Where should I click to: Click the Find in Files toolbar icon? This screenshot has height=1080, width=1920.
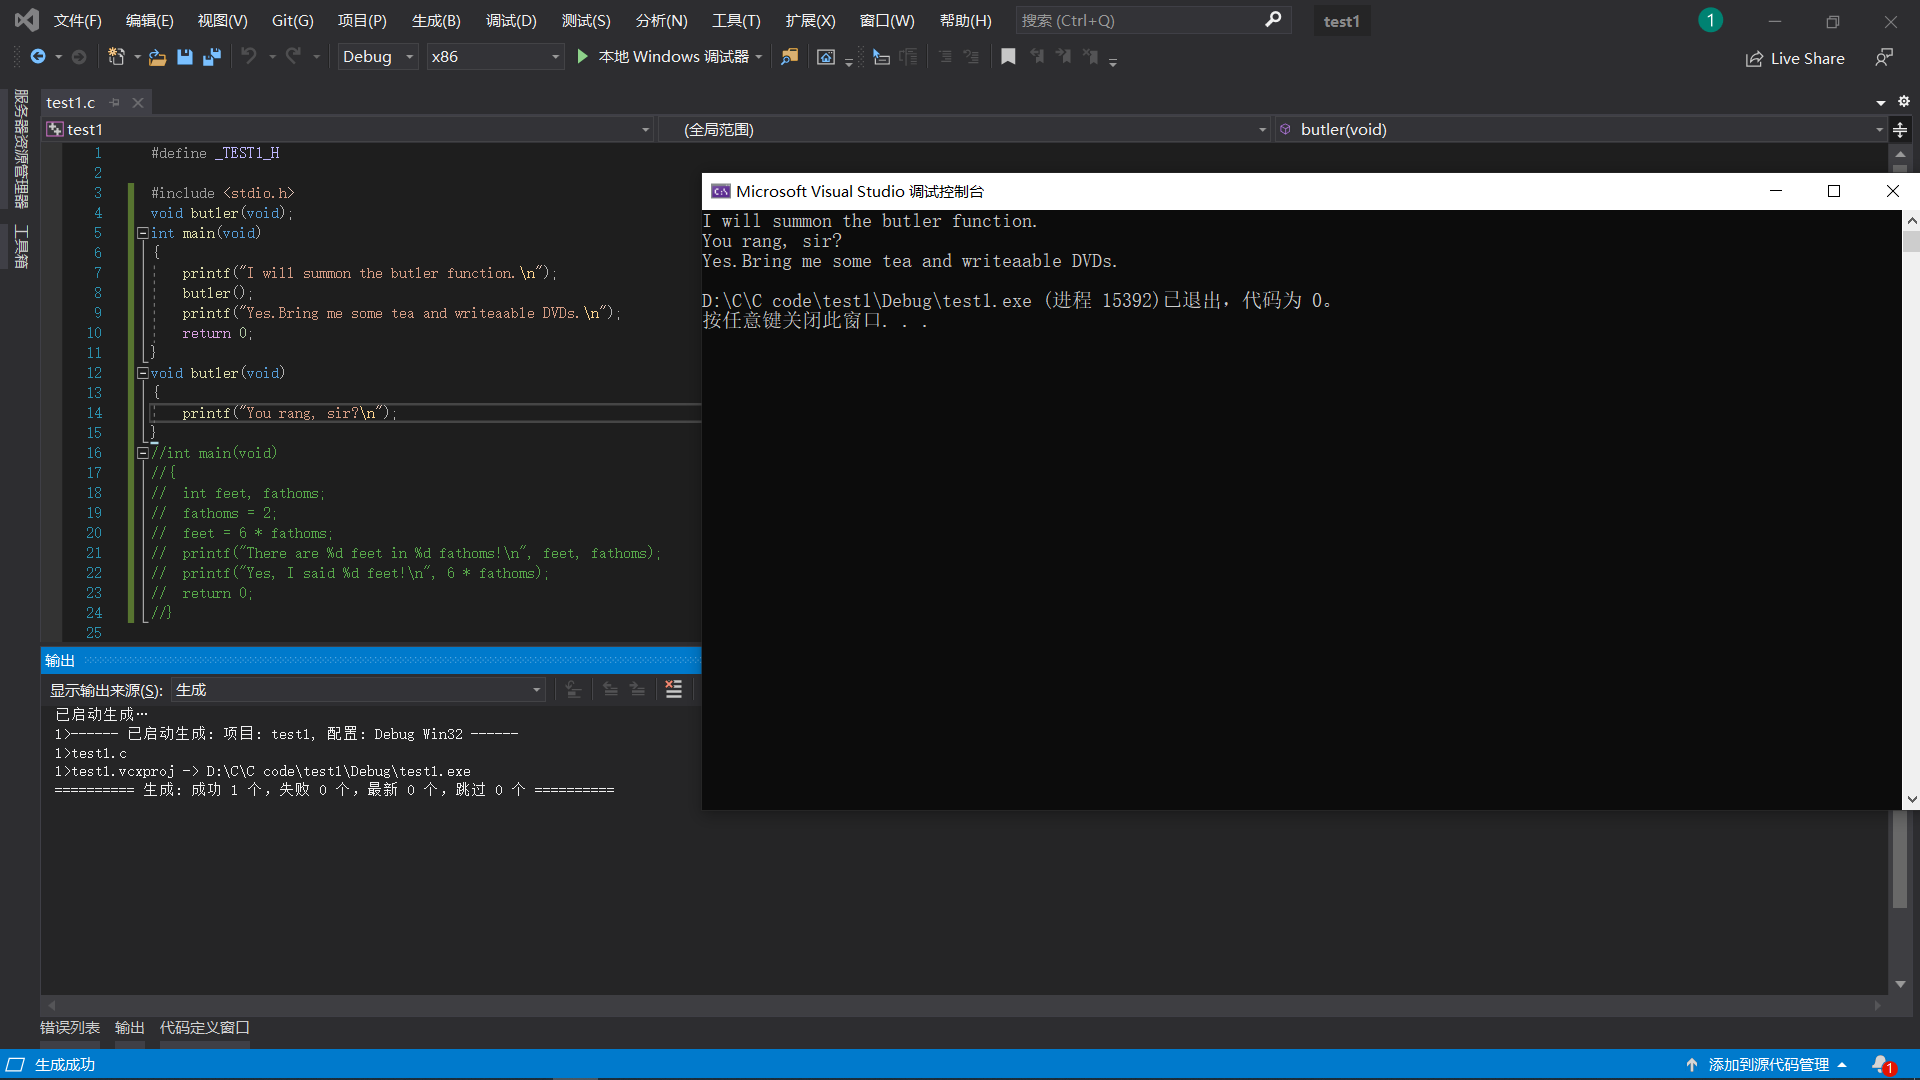click(790, 57)
